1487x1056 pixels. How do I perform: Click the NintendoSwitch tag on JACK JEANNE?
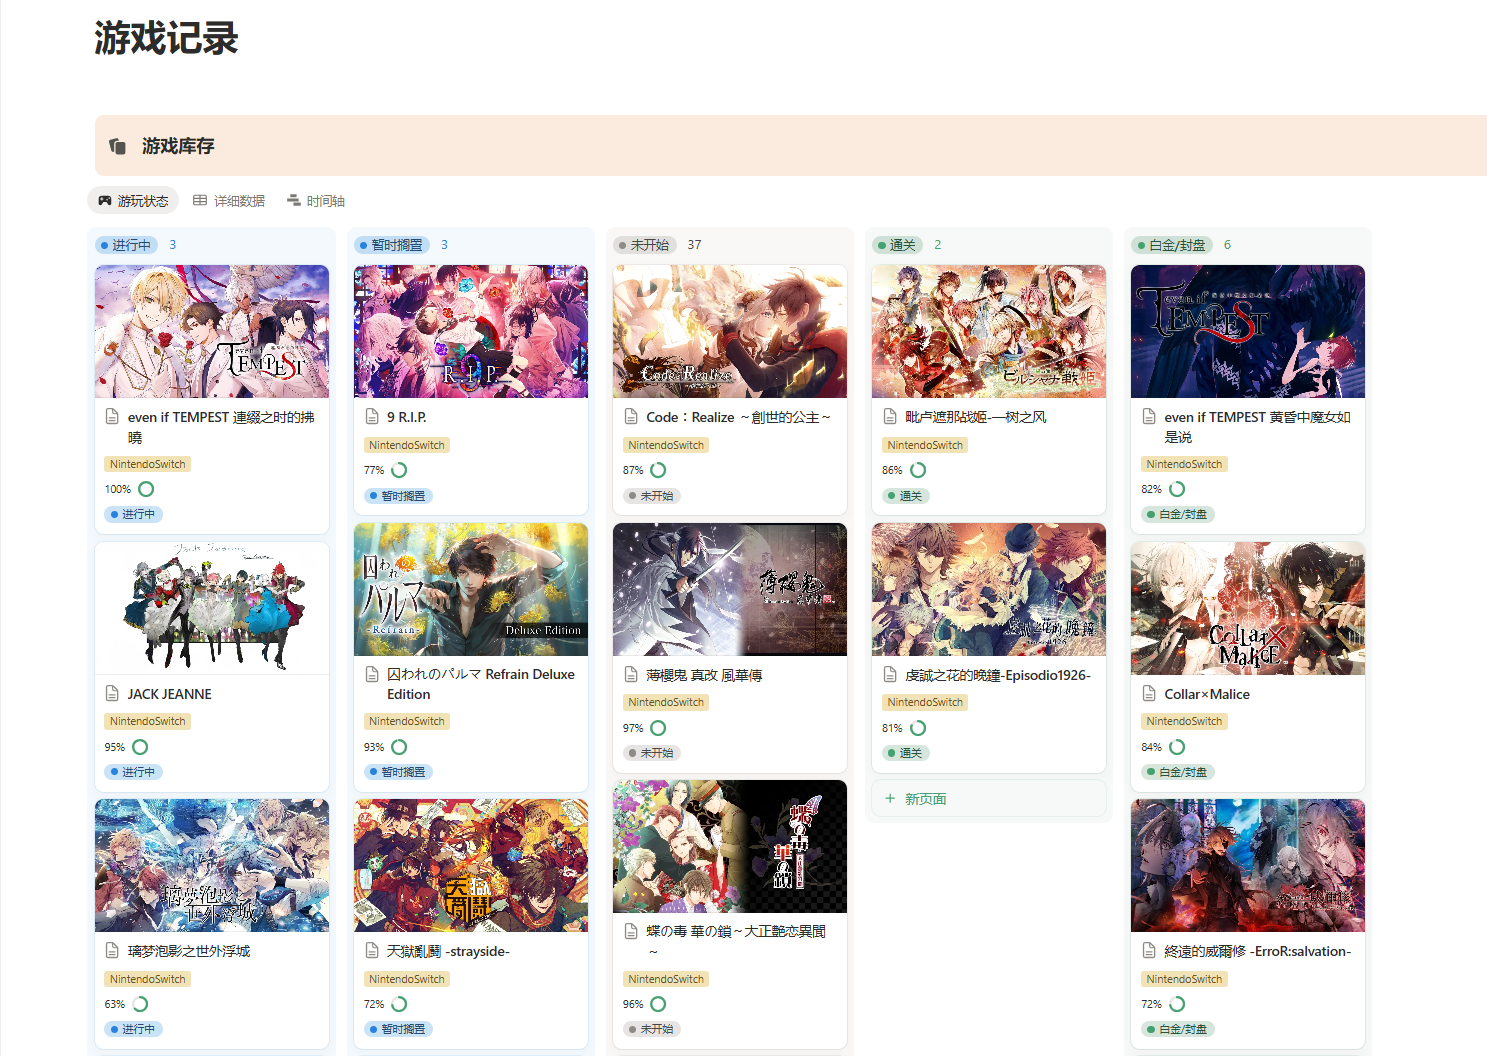[x=148, y=721]
